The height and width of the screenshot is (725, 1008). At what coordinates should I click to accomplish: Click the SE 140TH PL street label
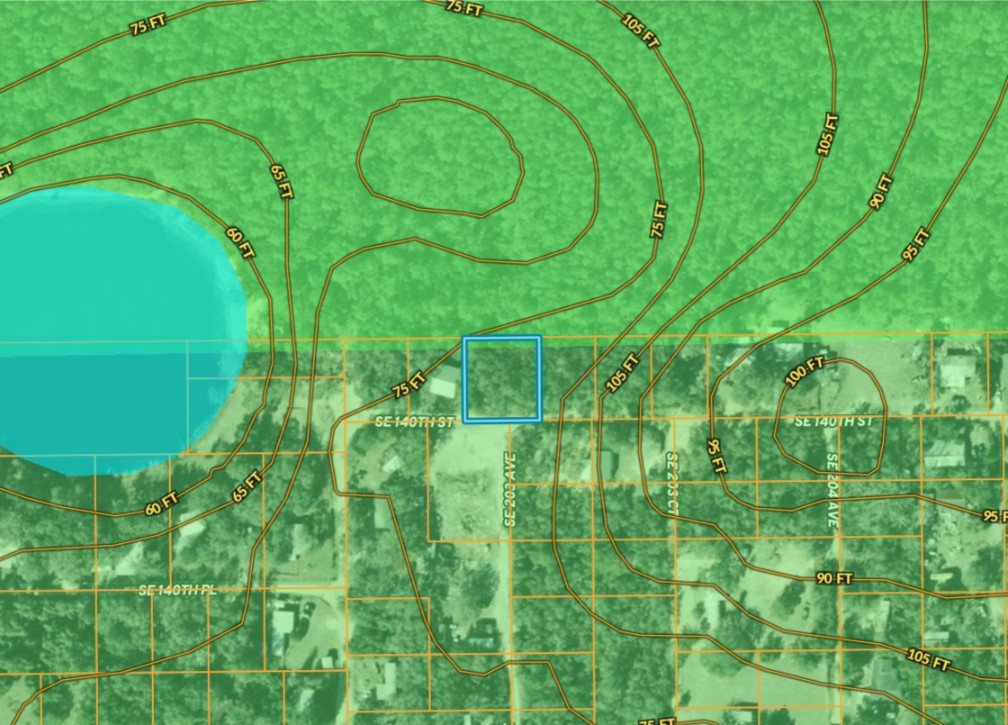177,590
